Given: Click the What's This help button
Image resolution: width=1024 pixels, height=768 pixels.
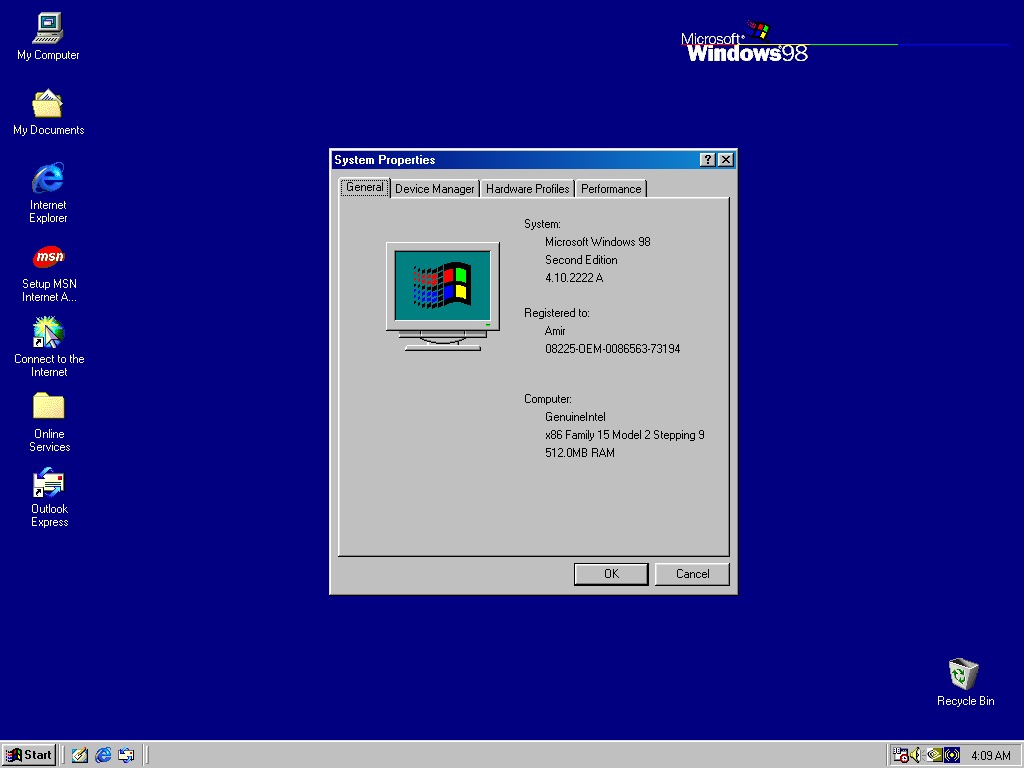Looking at the screenshot, I should tap(707, 160).
